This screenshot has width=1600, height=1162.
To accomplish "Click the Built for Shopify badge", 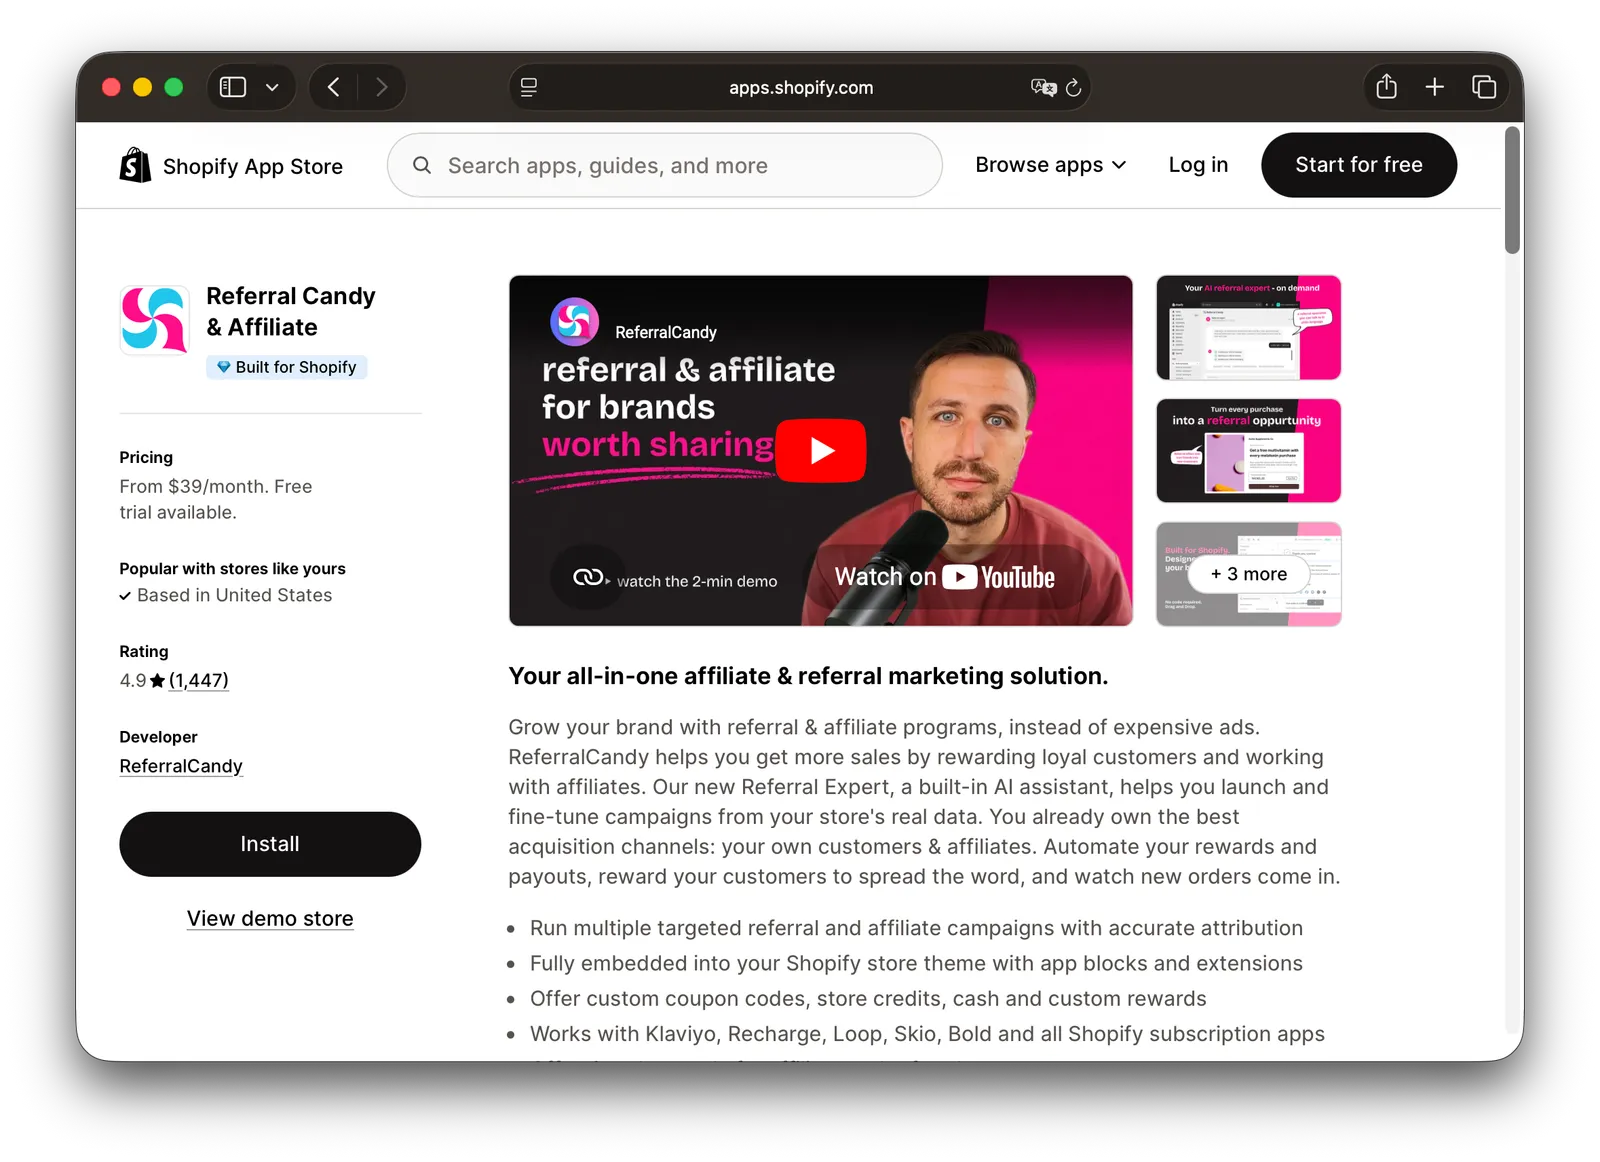I will coord(287,367).
